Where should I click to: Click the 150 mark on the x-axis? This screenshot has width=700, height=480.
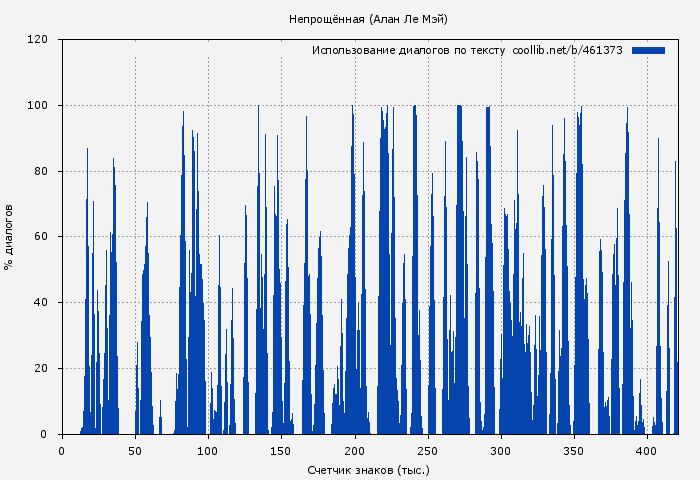click(281, 450)
